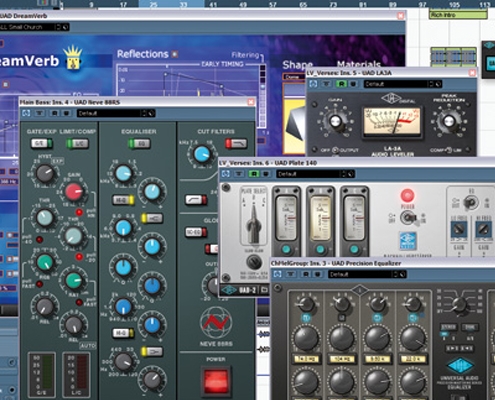Click preset stepper arrows in Neve 88RS header
The width and height of the screenshot is (495, 400).
click(x=144, y=113)
